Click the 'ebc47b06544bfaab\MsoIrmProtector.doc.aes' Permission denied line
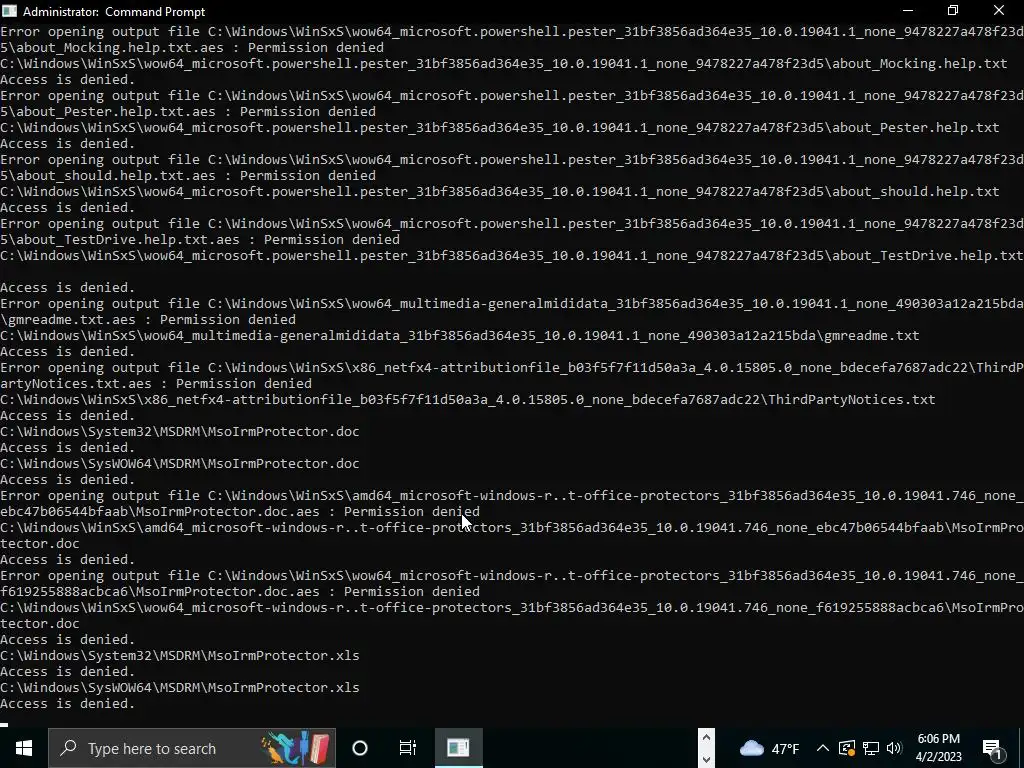The height and width of the screenshot is (768, 1024). pos(240,511)
